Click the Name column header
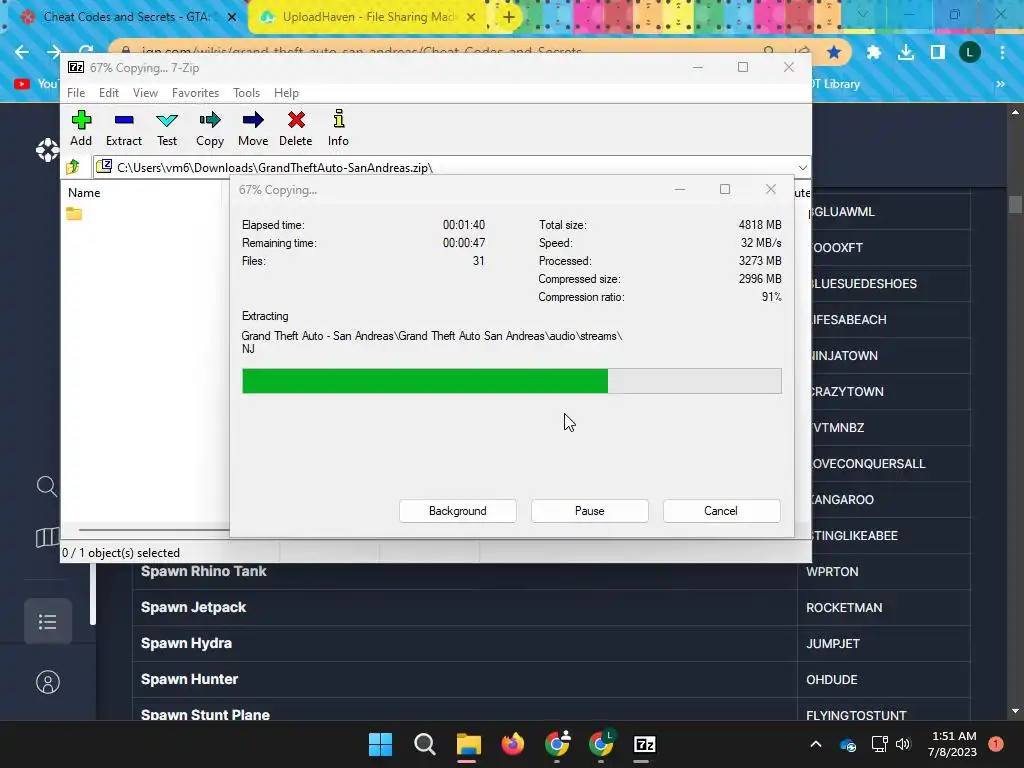 click(84, 193)
